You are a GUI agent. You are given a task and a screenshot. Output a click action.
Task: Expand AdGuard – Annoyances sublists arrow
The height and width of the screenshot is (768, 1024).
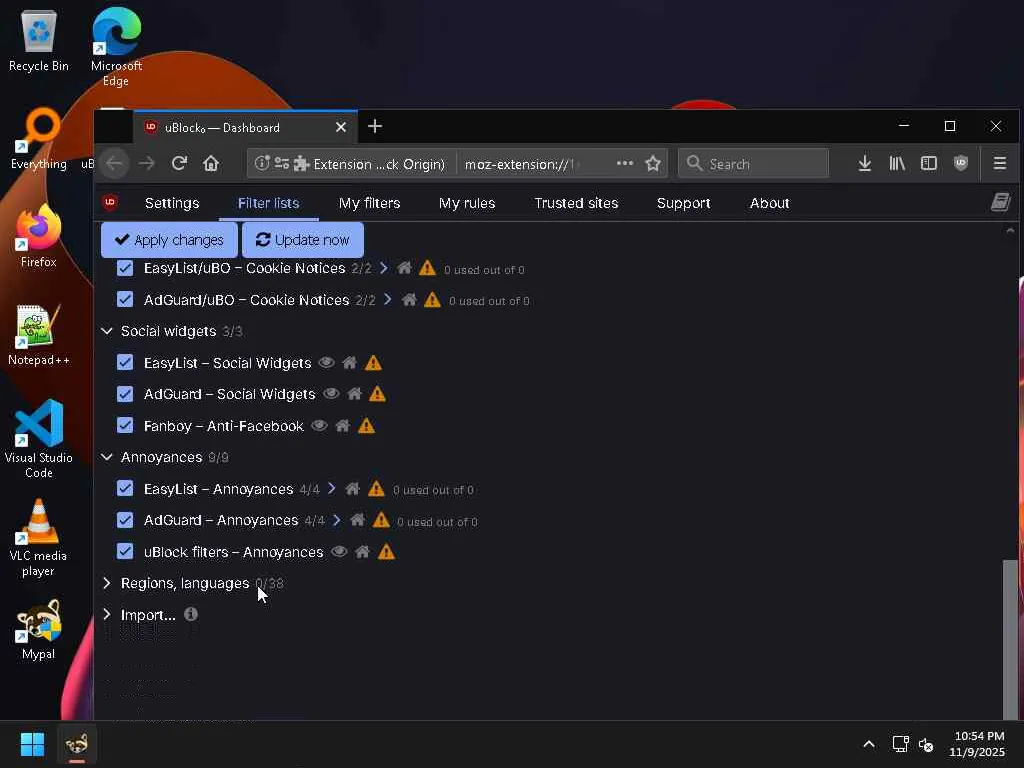(x=336, y=520)
